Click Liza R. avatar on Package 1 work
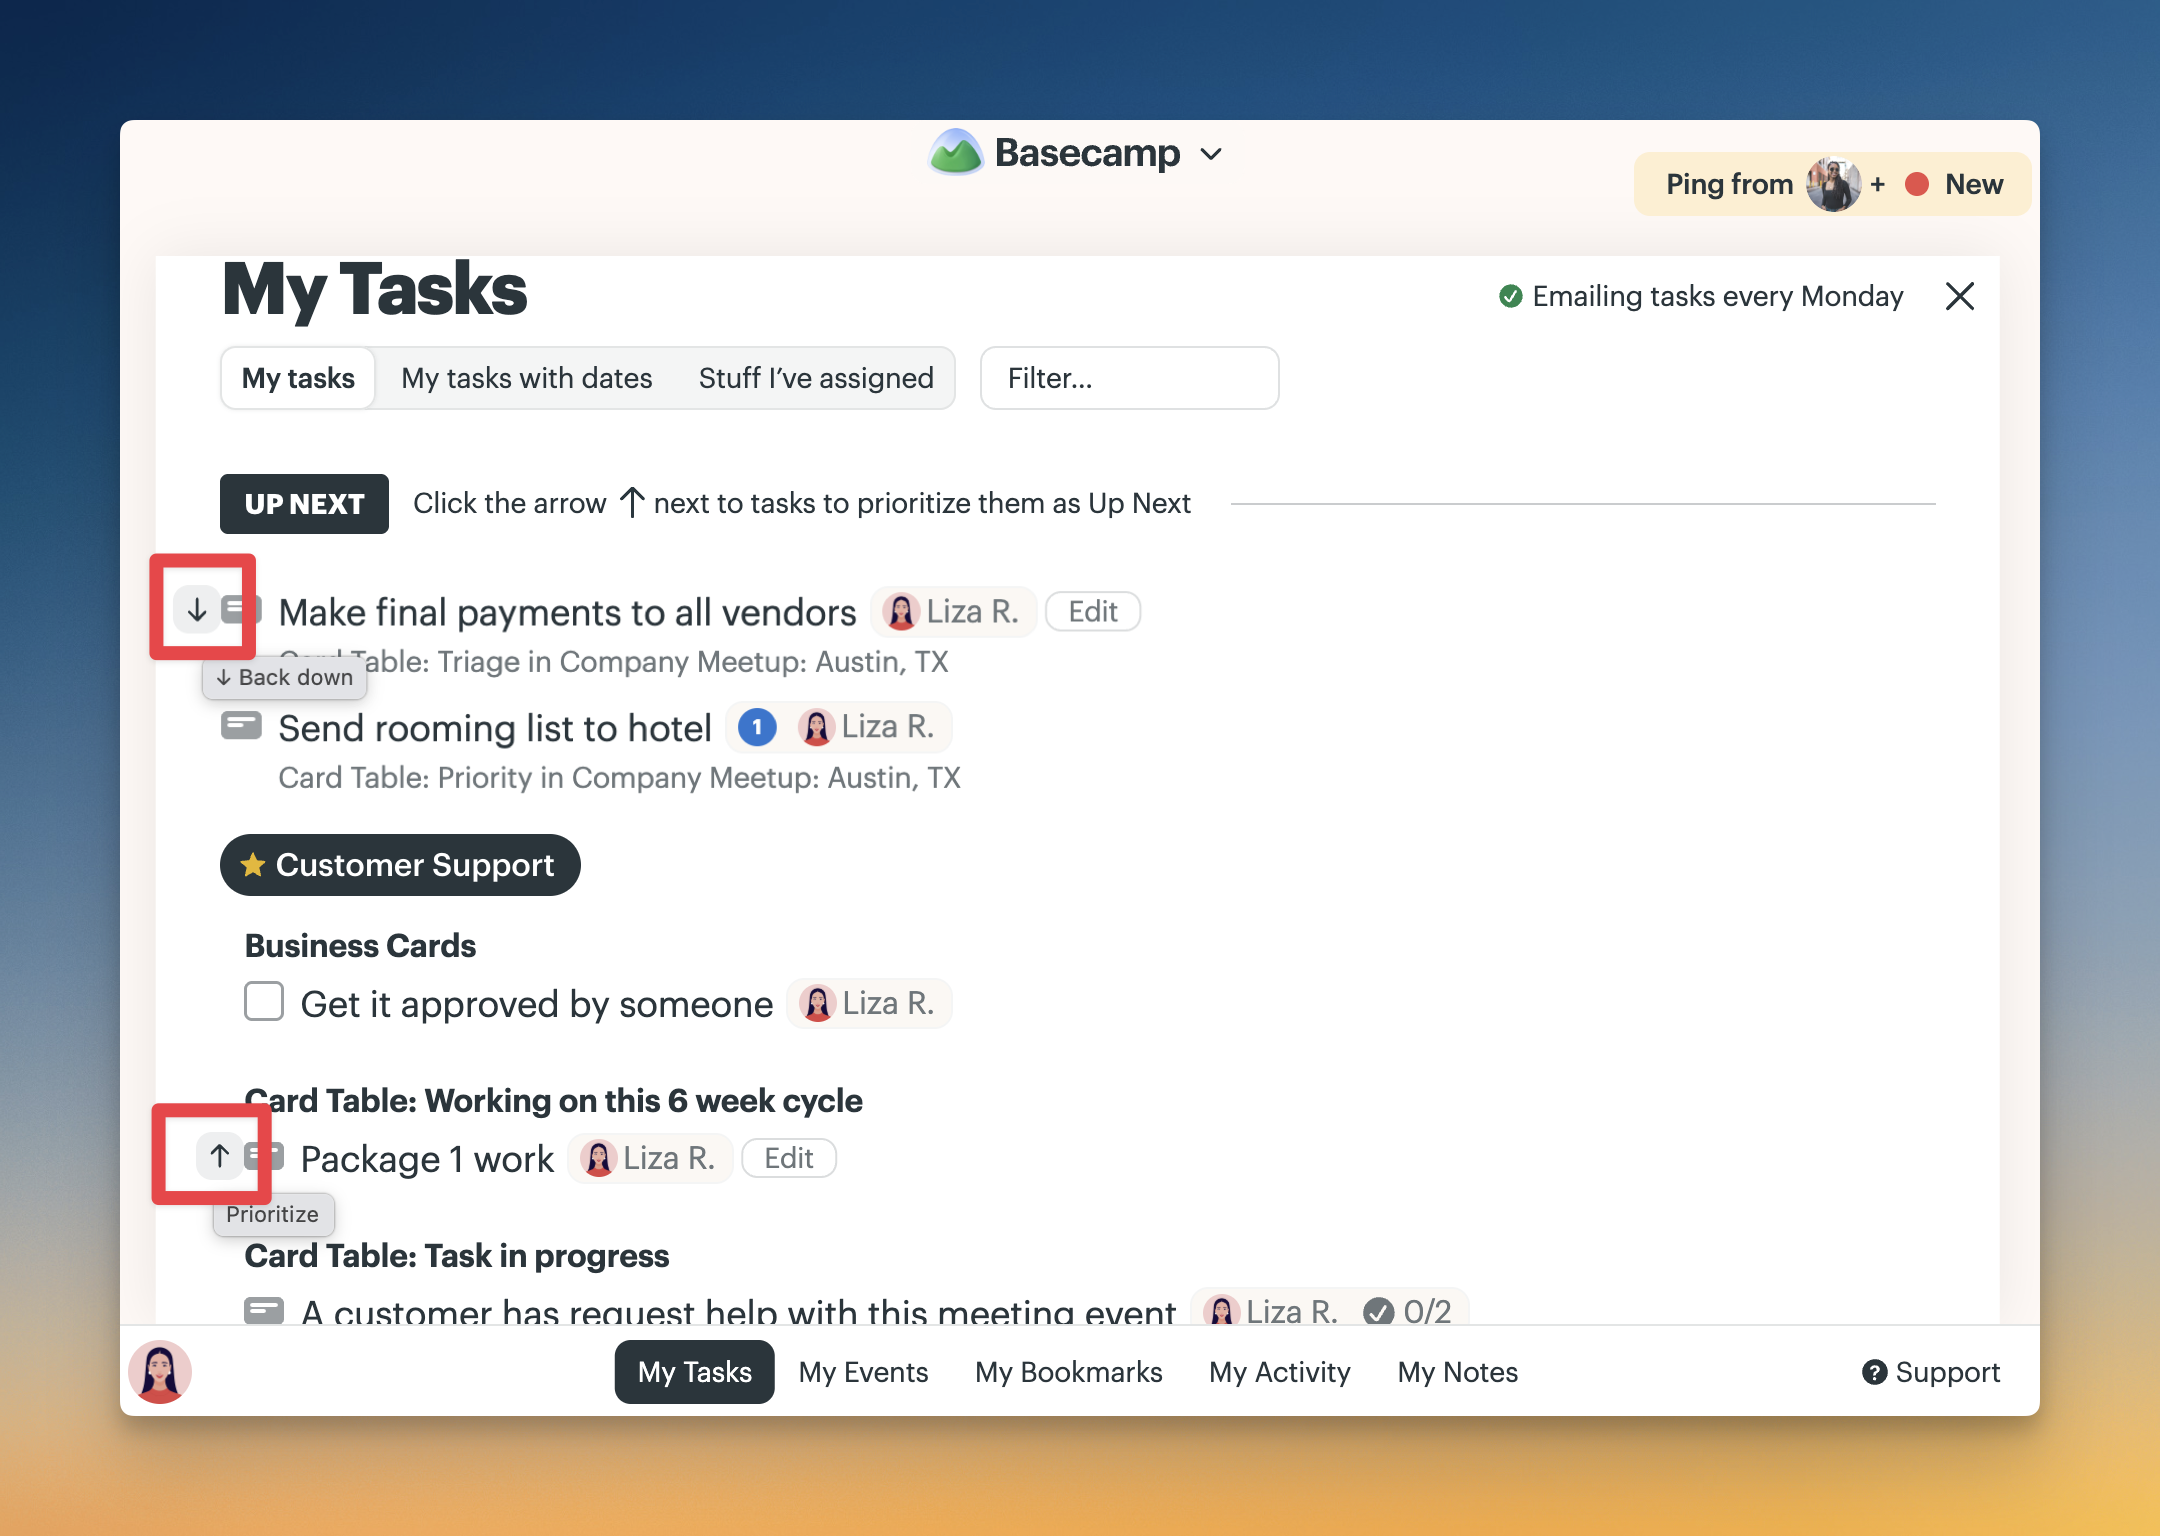2160x1536 pixels. coord(598,1158)
